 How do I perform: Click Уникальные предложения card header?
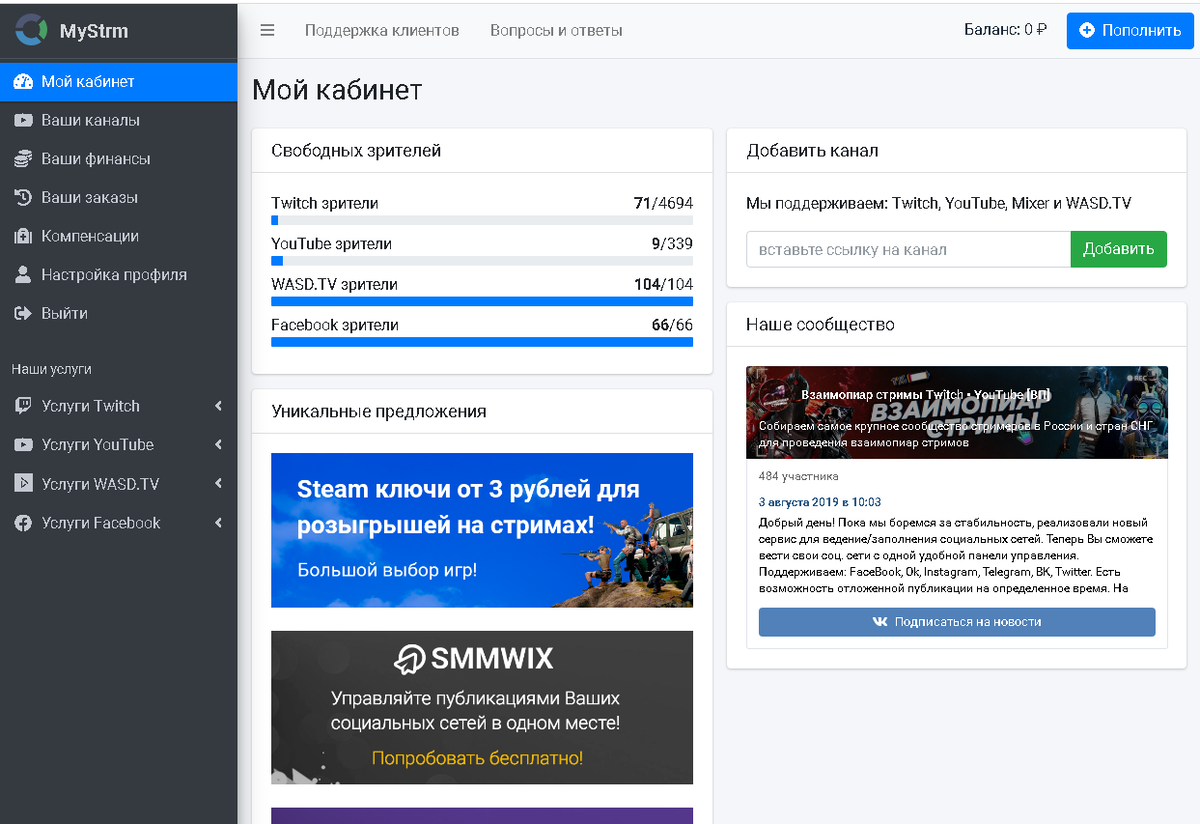click(482, 411)
